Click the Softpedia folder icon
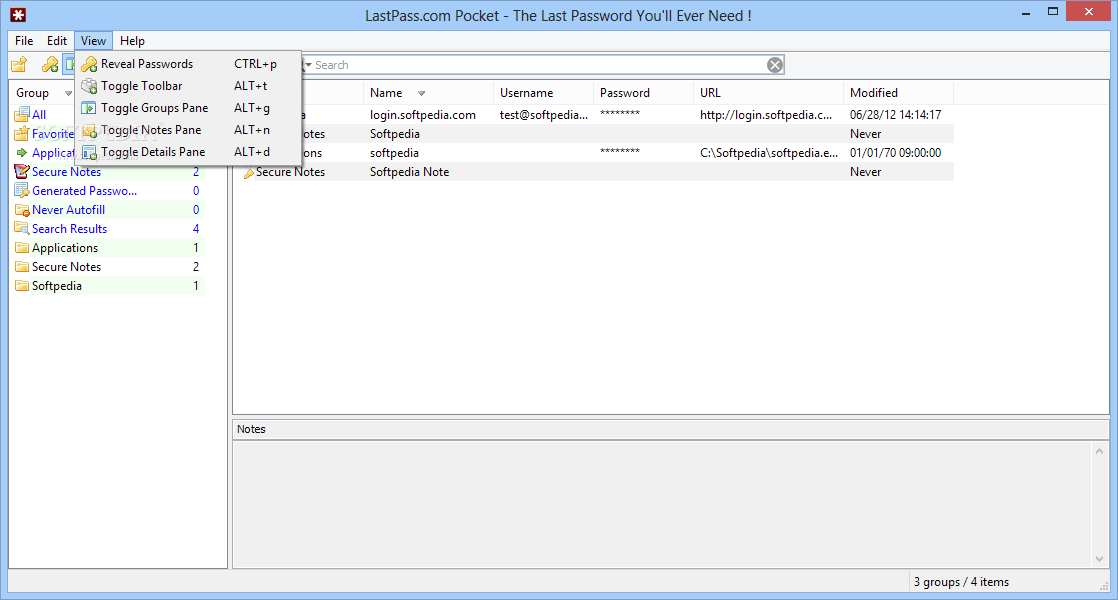The height and width of the screenshot is (600, 1118). (22, 286)
